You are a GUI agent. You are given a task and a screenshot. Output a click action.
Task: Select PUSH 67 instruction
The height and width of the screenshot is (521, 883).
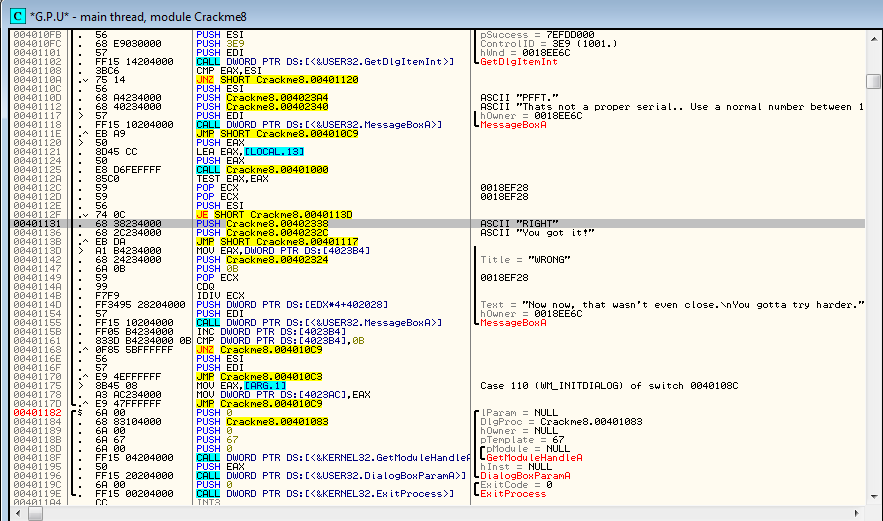pos(217,440)
